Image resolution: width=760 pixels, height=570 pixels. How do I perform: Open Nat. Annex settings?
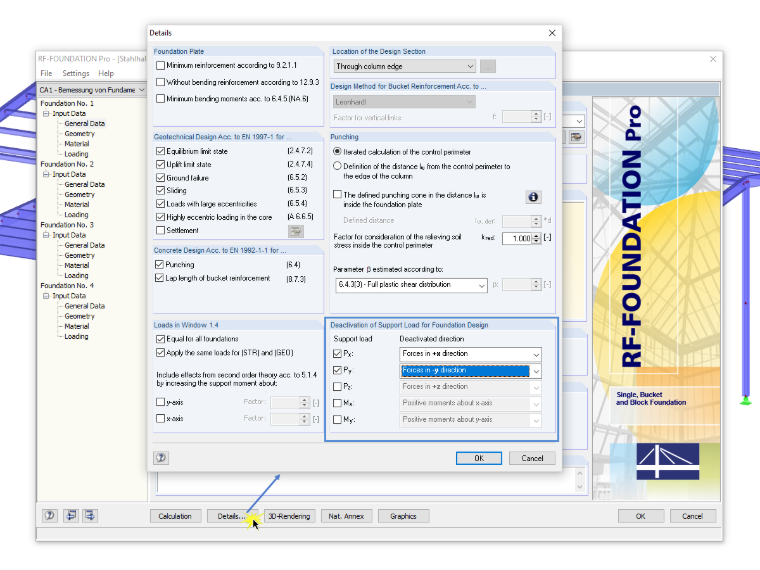pos(346,516)
